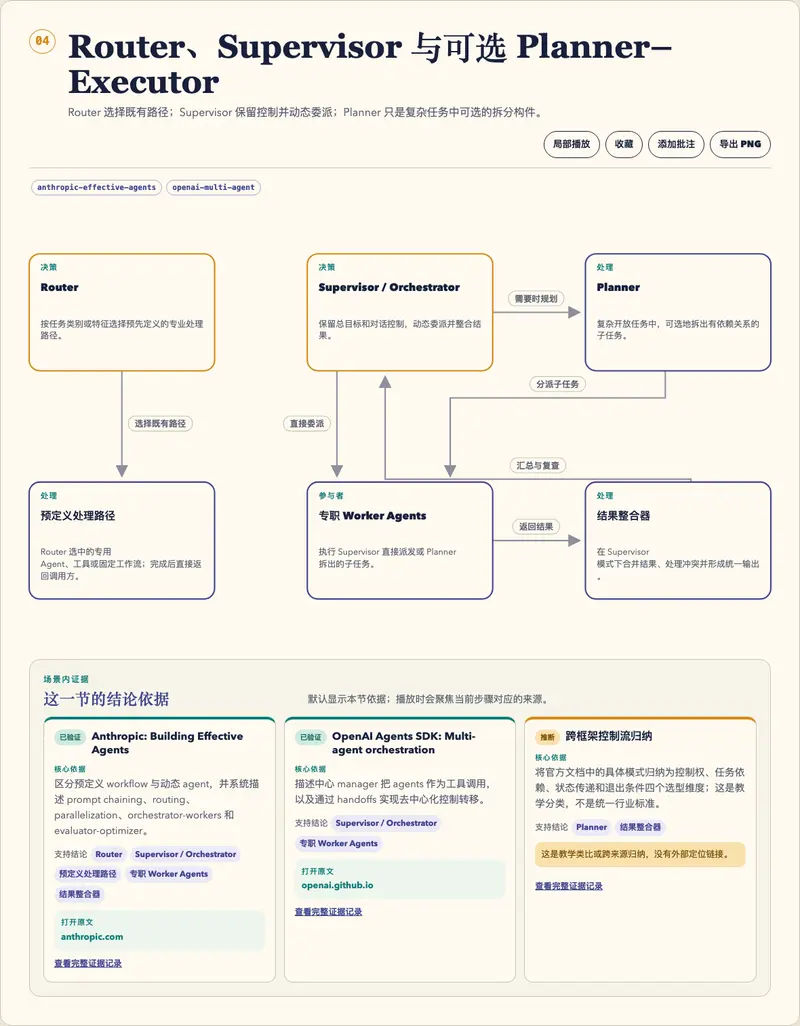The height and width of the screenshot is (1026, 800).
Task: Click the Planner chip in 跨框架控制流归纳 card
Action: coord(591,827)
